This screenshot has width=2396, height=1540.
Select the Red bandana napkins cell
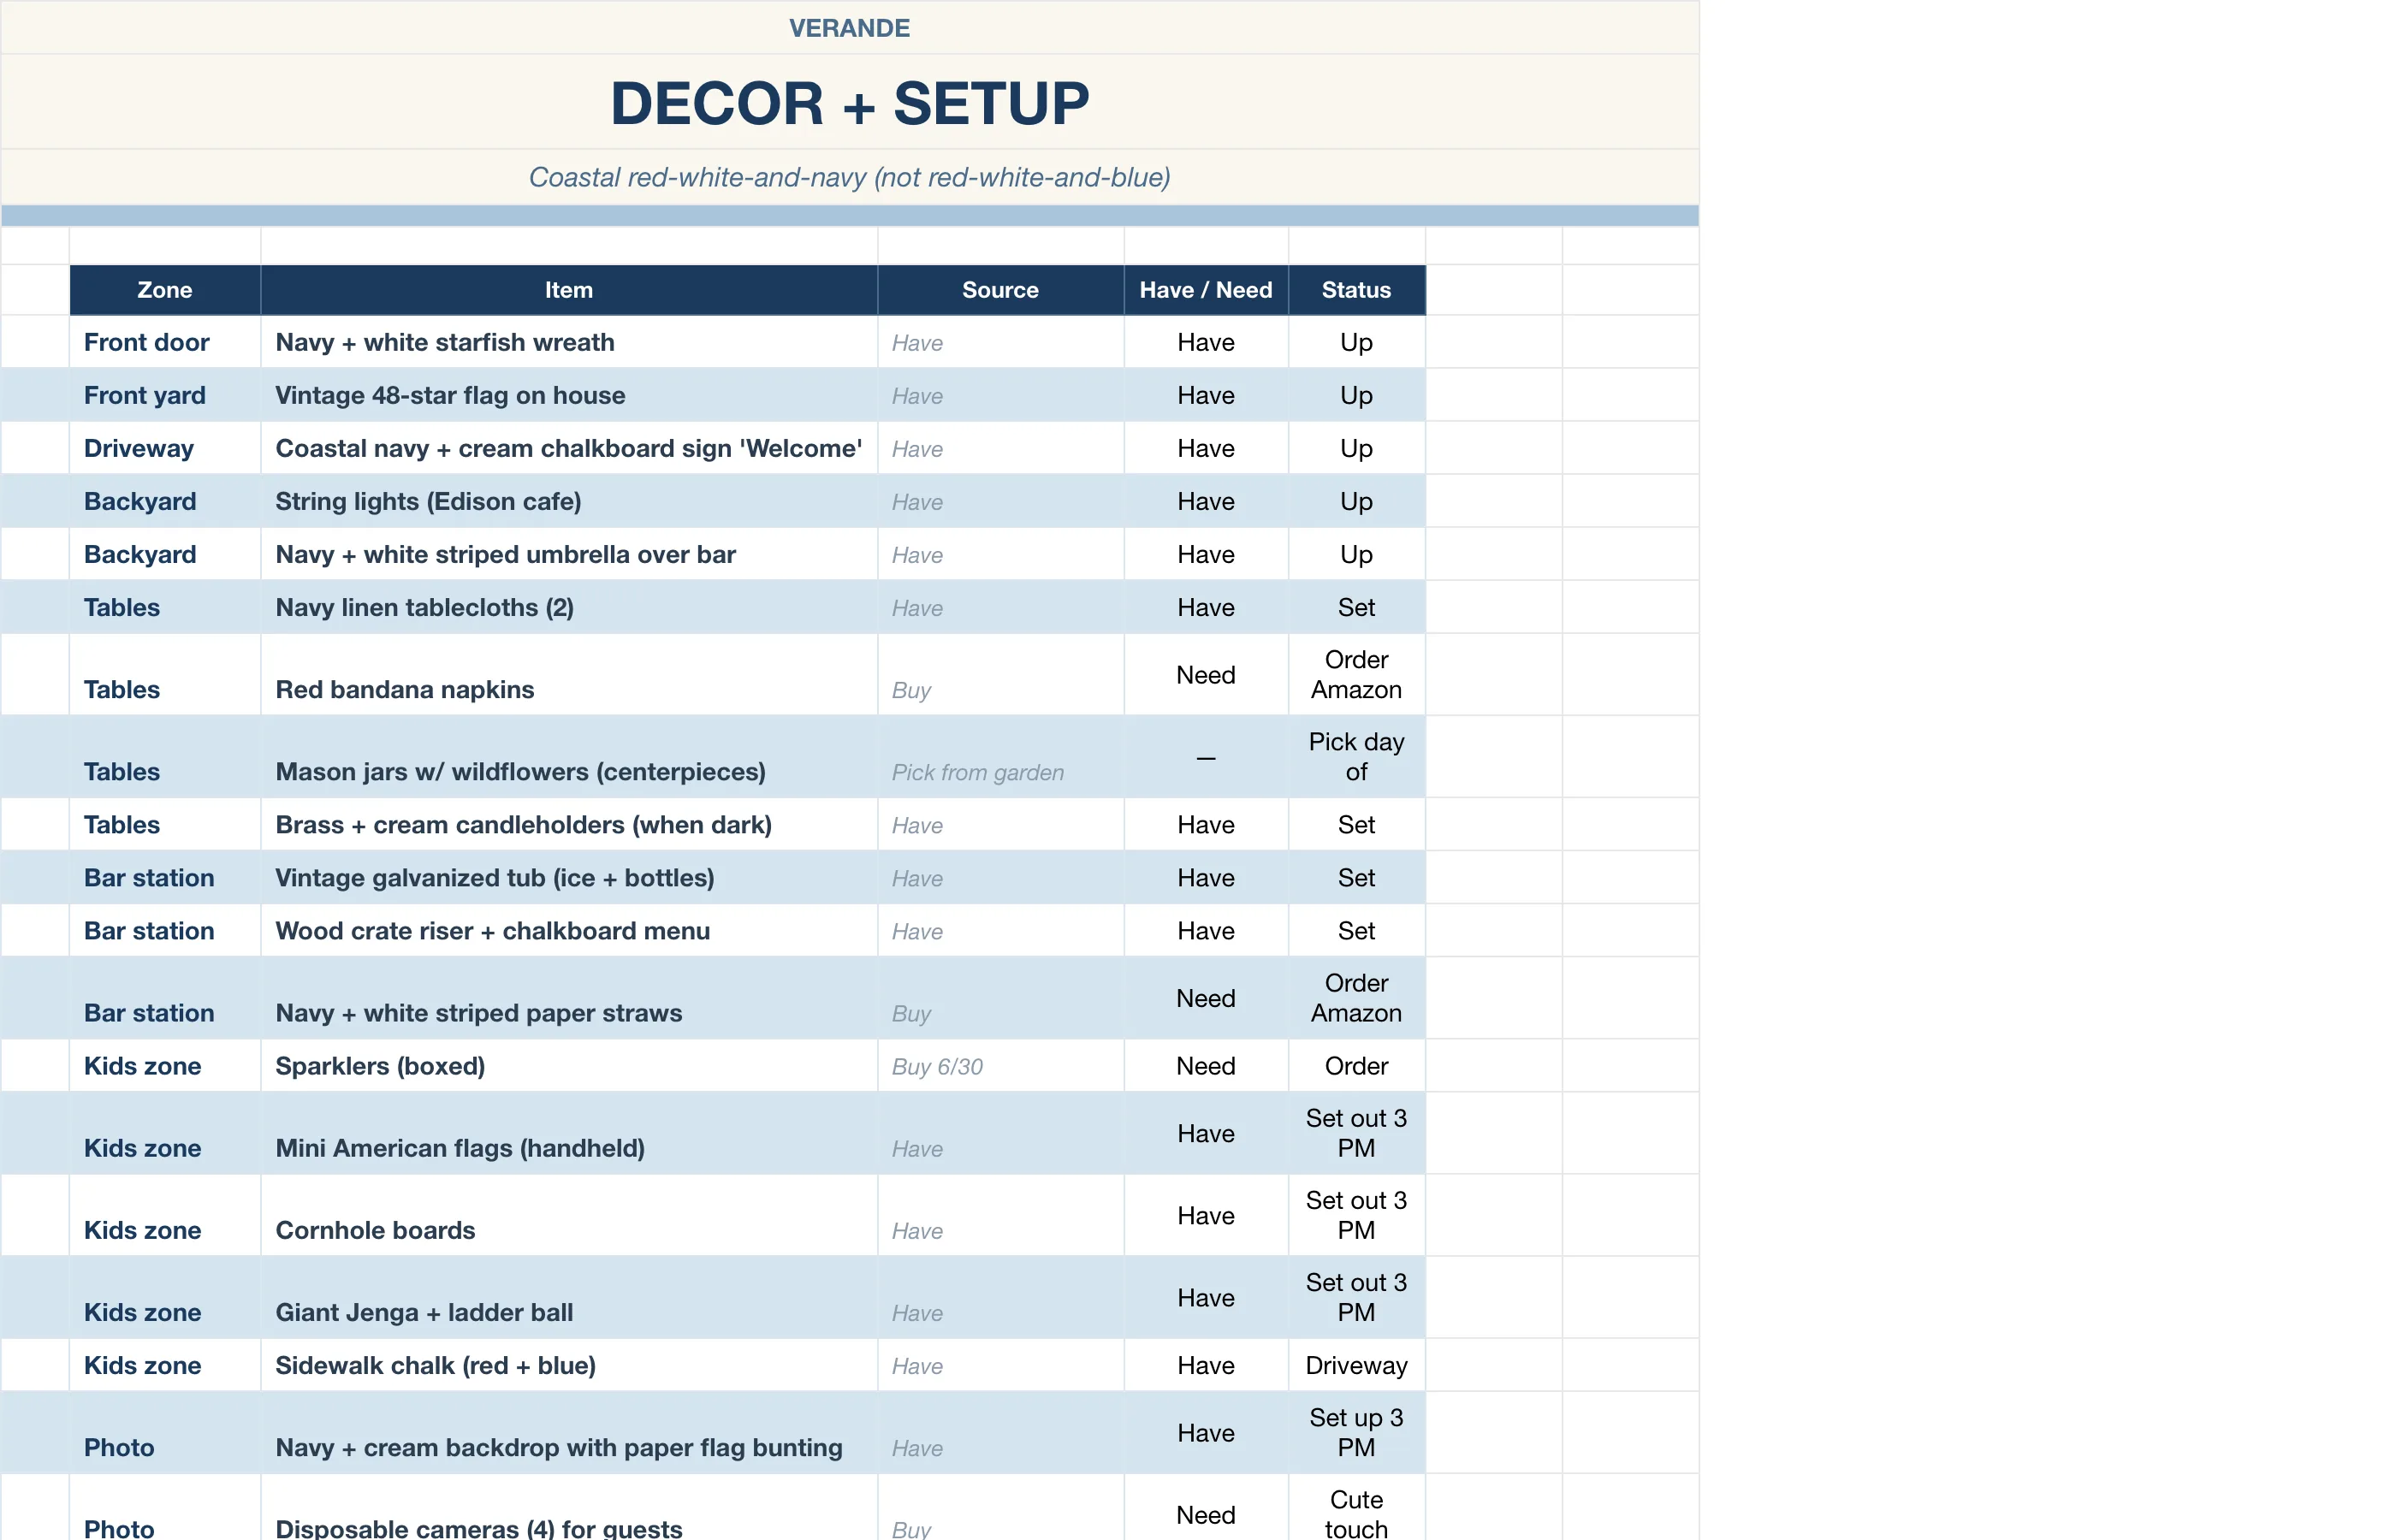pos(569,675)
